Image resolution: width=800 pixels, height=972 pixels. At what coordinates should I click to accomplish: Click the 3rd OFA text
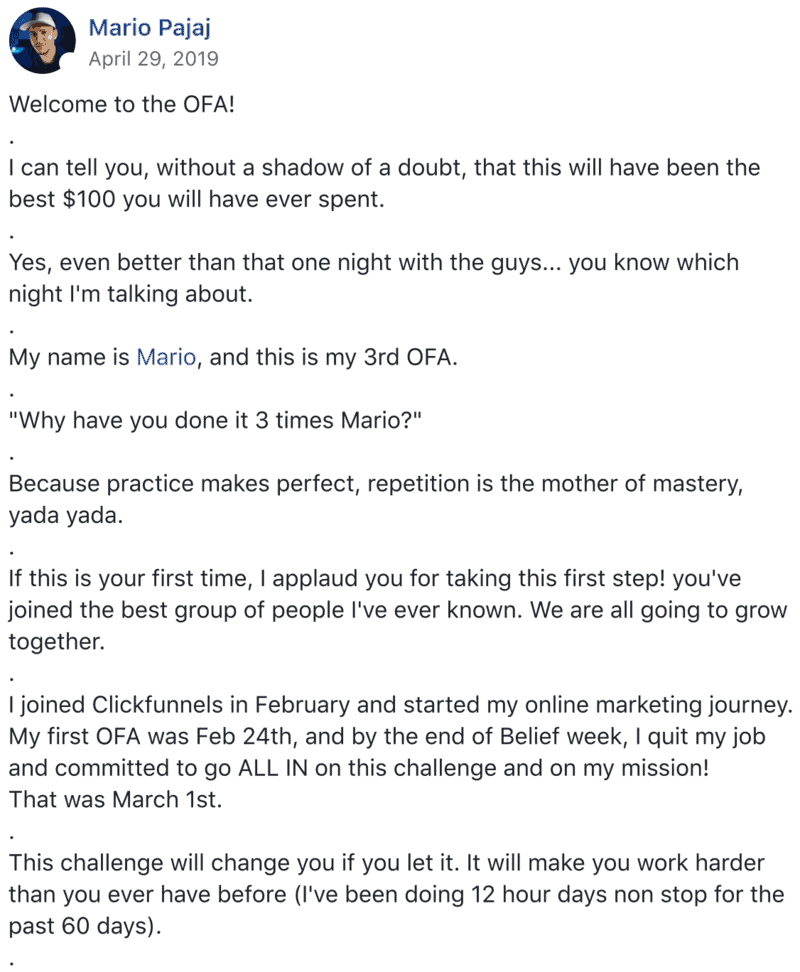point(408,358)
